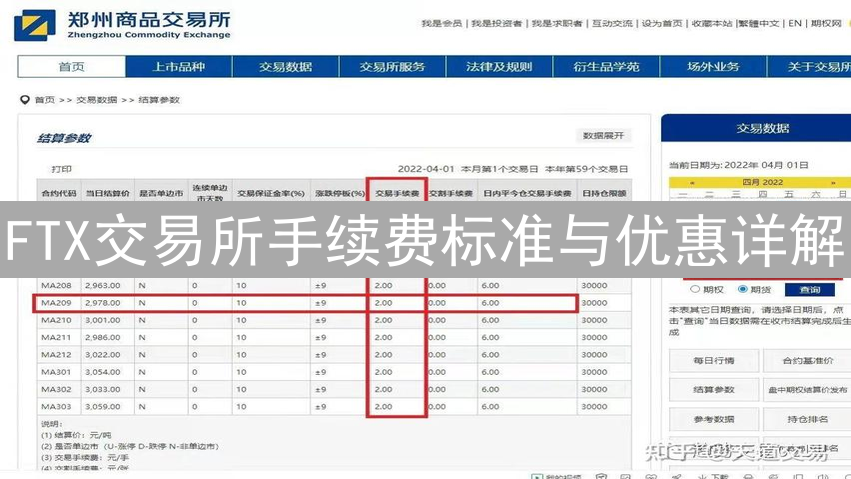The height and width of the screenshot is (479, 851).
Task: Click the MA301 contract code cell
Action: pos(56,372)
